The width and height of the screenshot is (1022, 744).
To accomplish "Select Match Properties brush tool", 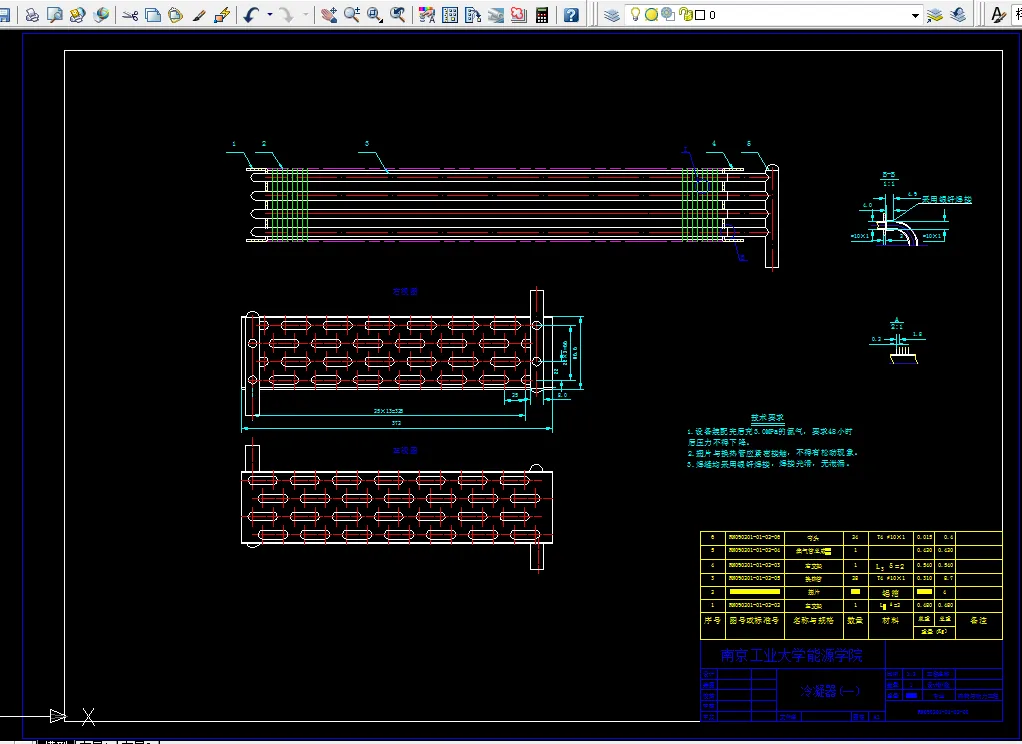I will pyautogui.click(x=199, y=14).
